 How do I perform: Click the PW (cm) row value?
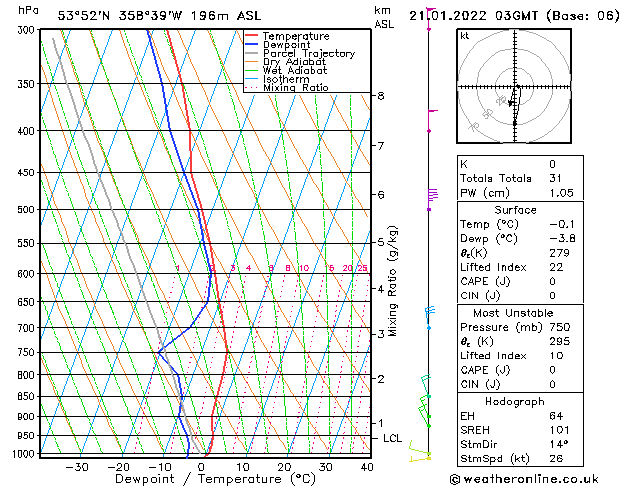pyautogui.click(x=562, y=193)
